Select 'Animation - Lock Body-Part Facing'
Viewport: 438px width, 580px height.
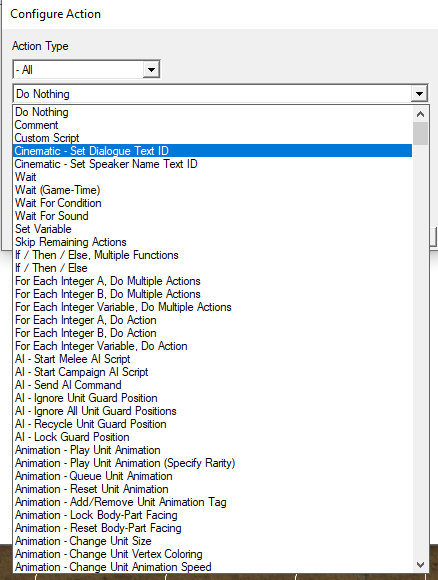213,515
